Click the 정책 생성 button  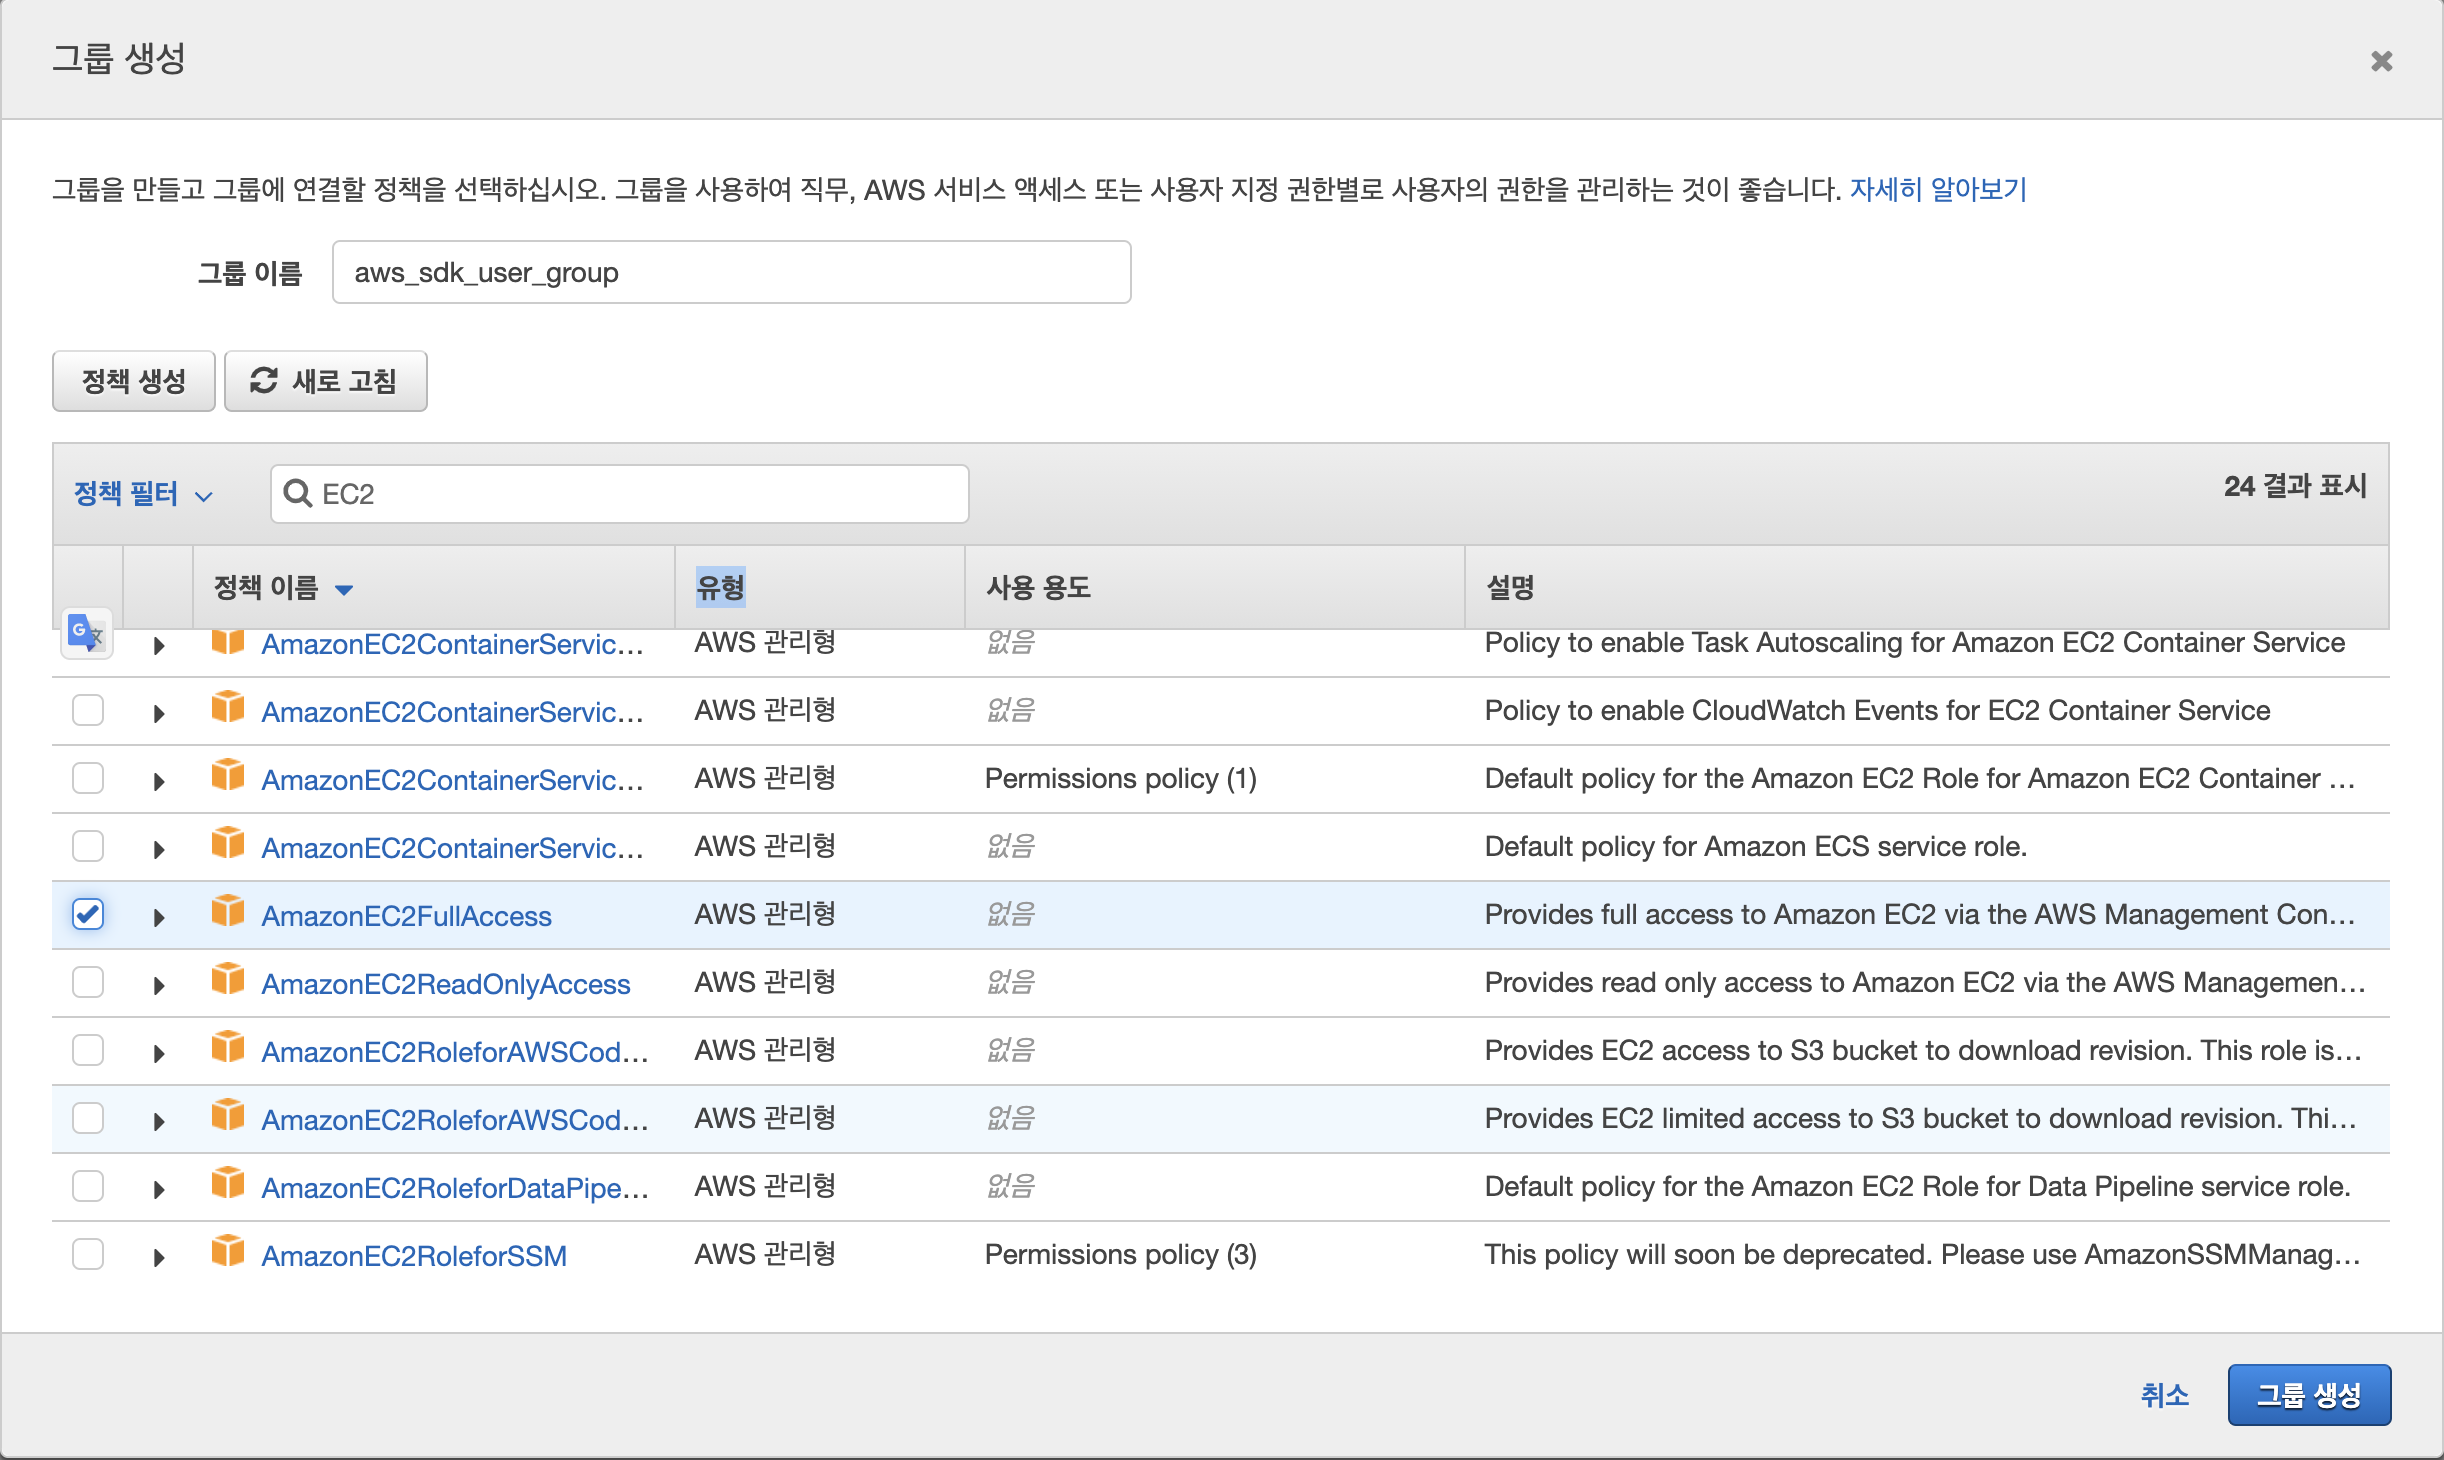pyautogui.click(x=134, y=381)
